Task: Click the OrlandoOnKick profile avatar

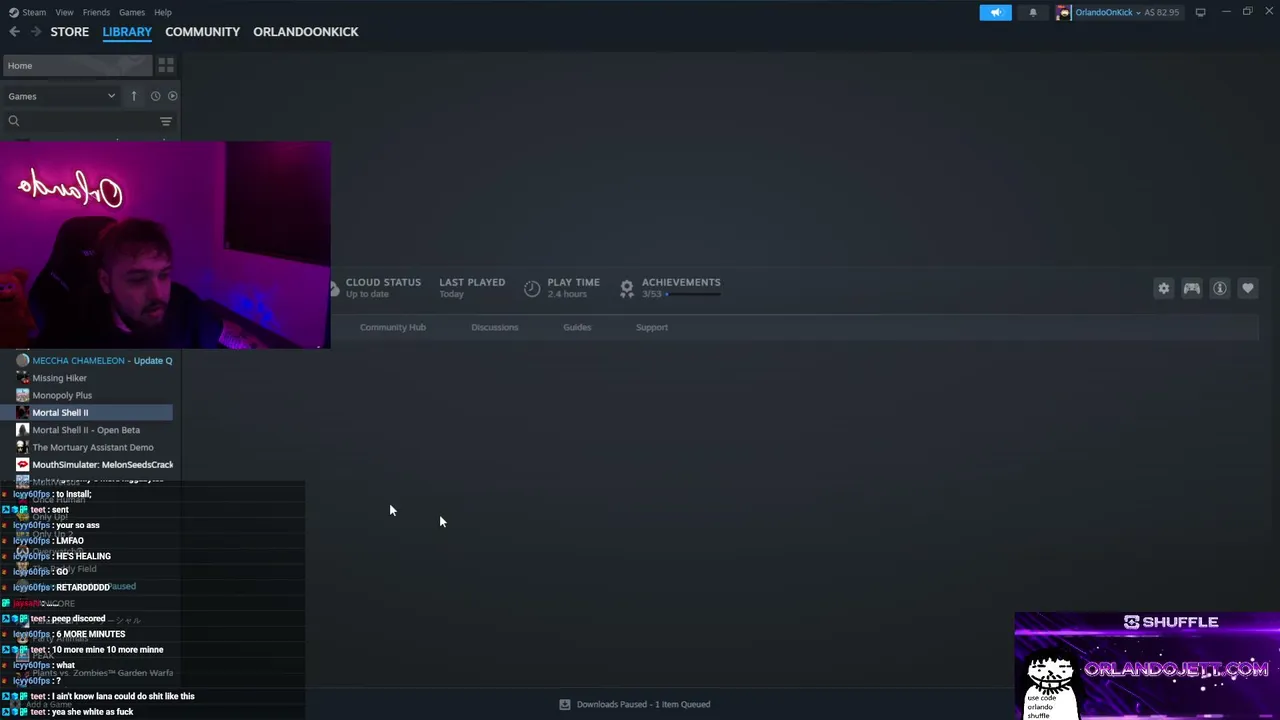Action: tap(1063, 12)
